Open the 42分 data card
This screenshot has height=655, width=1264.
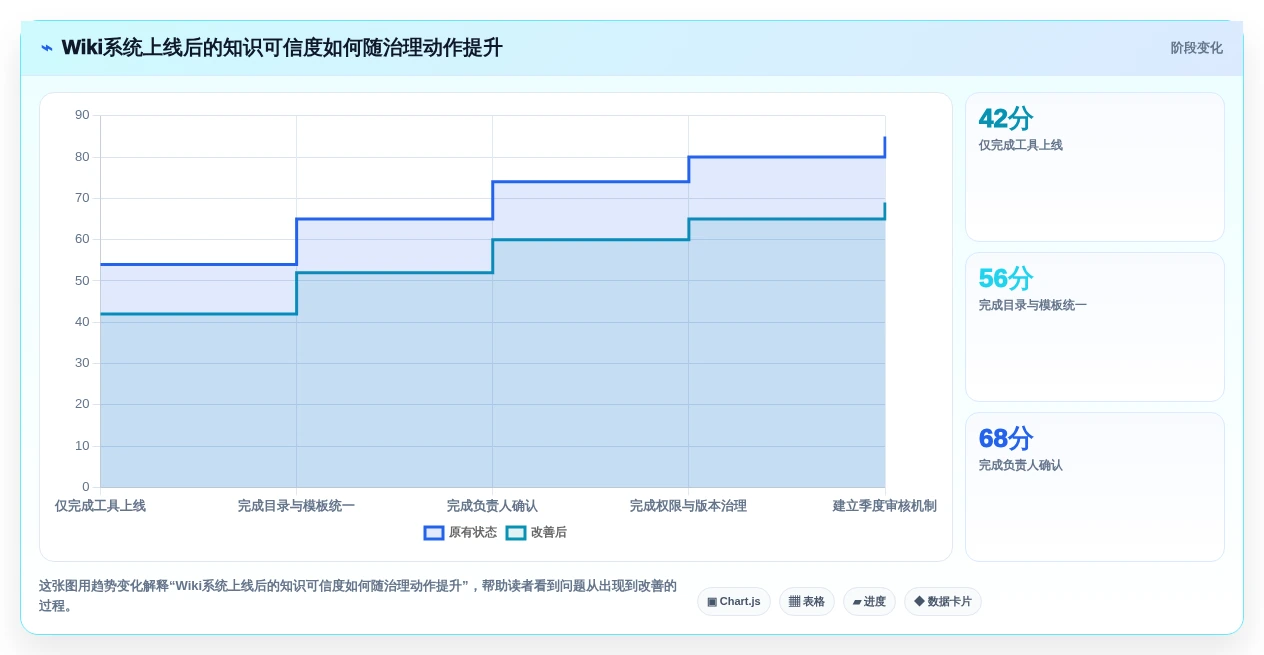click(1095, 167)
